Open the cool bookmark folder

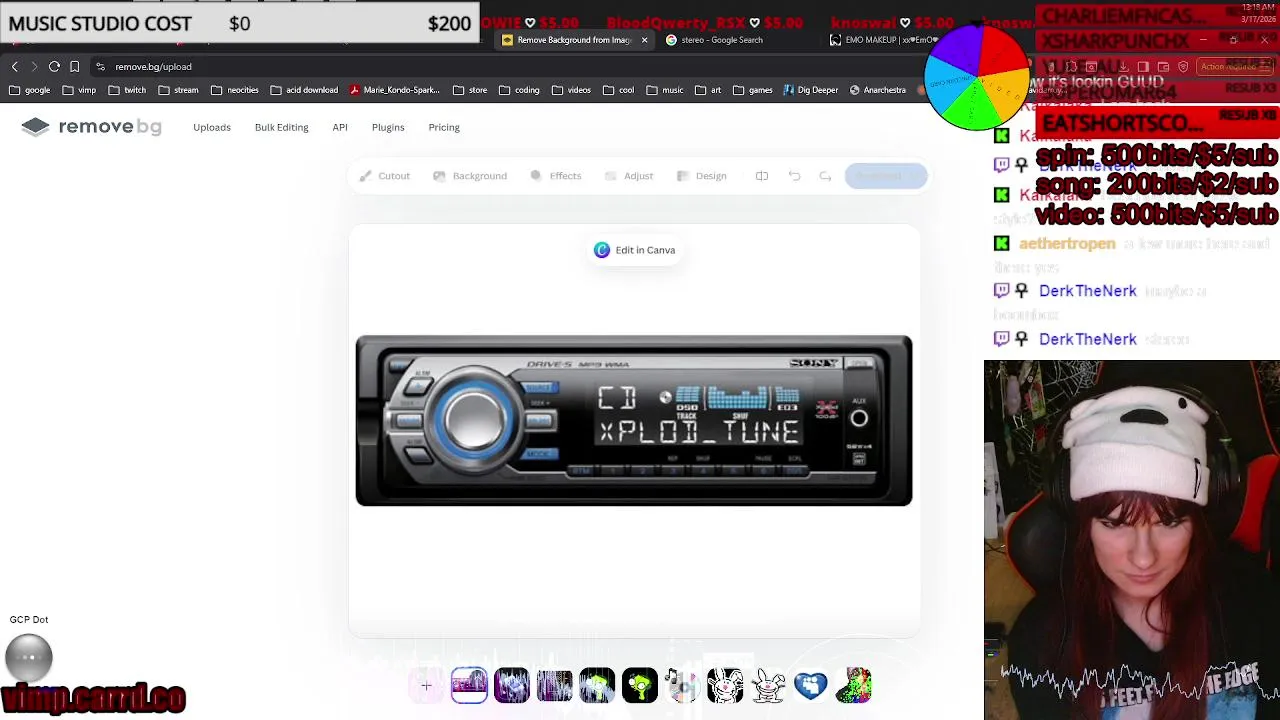click(x=618, y=90)
